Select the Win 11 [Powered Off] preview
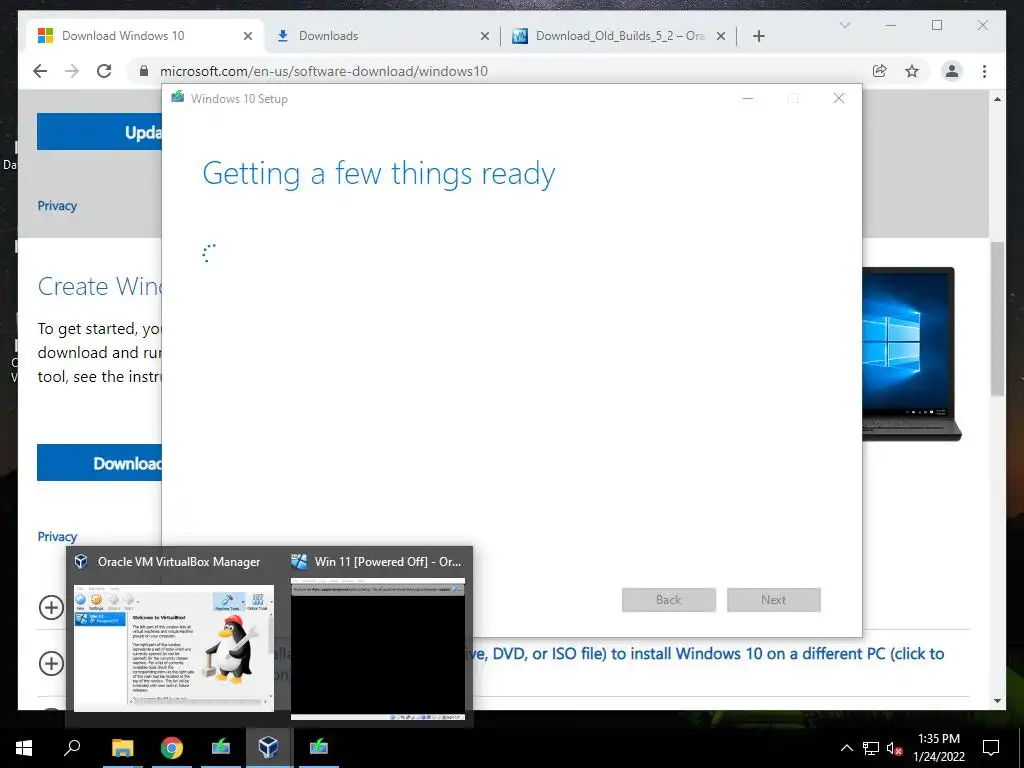This screenshot has height=768, width=1024. click(x=377, y=637)
